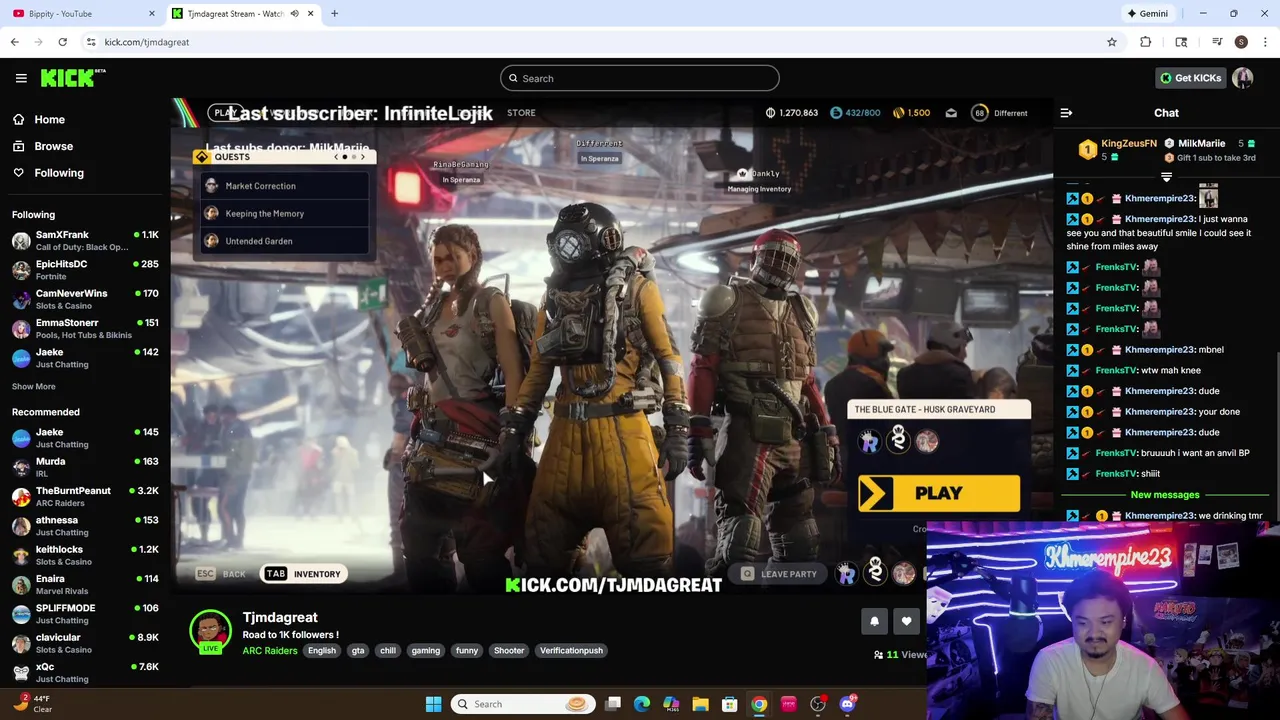Open the Chrome extensions menu
This screenshot has width=1280, height=720.
pos(1146,42)
